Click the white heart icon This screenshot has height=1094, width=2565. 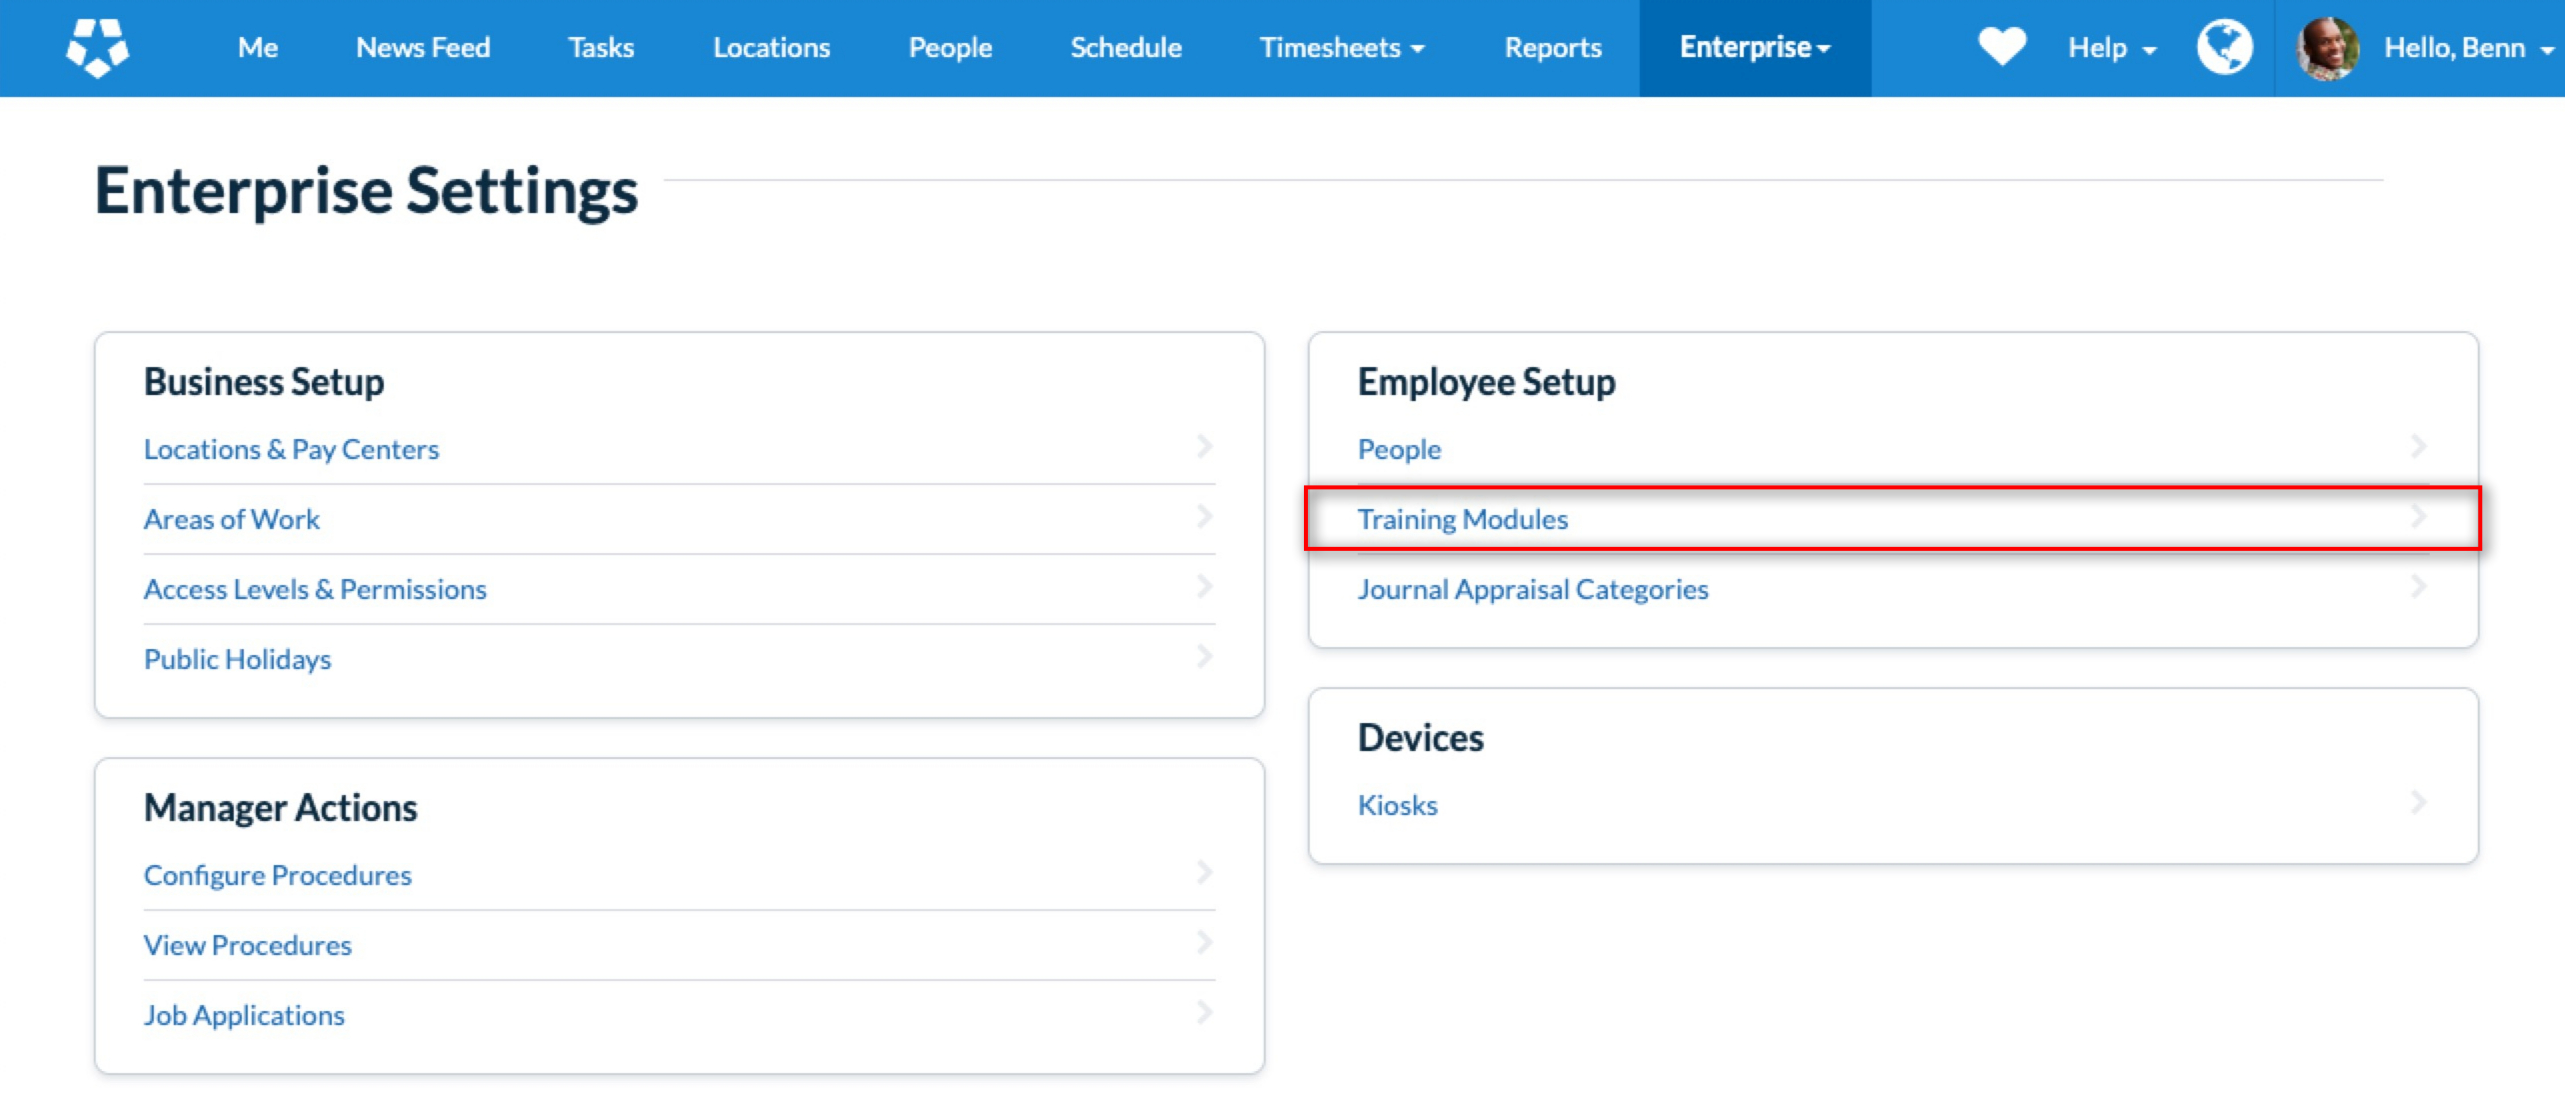point(2001,47)
